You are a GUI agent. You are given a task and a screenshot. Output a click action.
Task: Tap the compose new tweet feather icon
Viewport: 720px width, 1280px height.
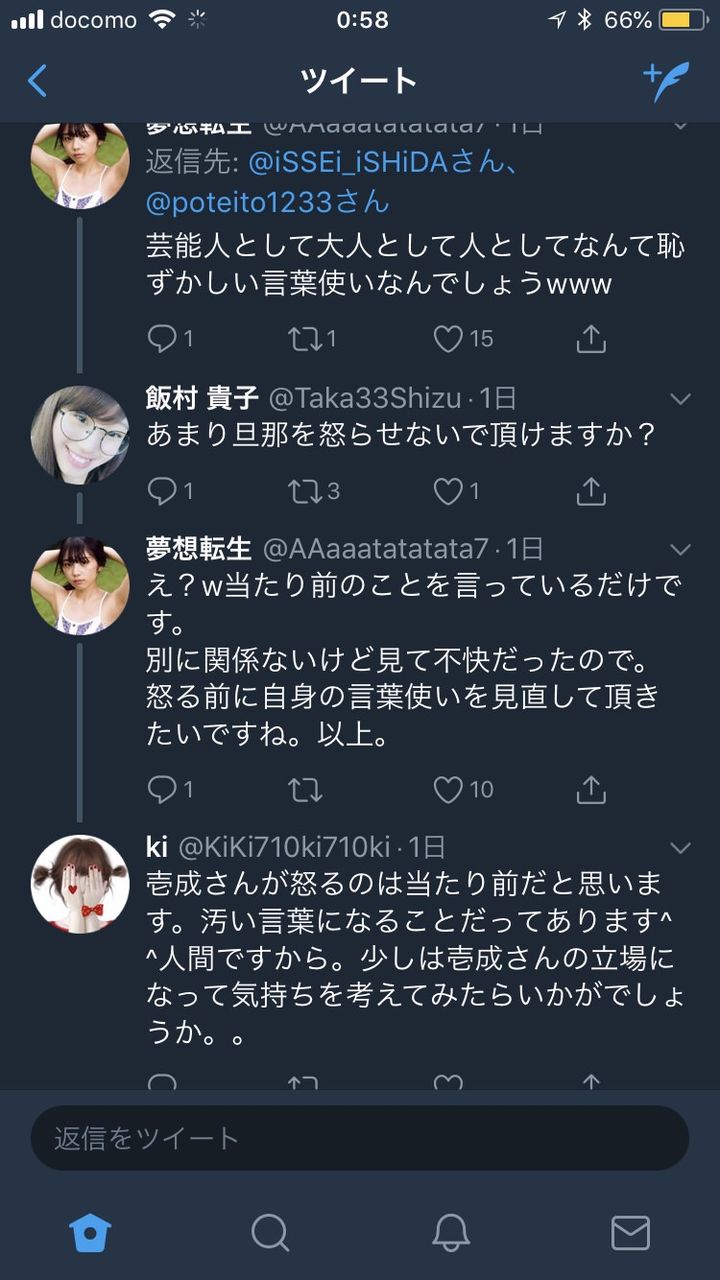[x=666, y=80]
